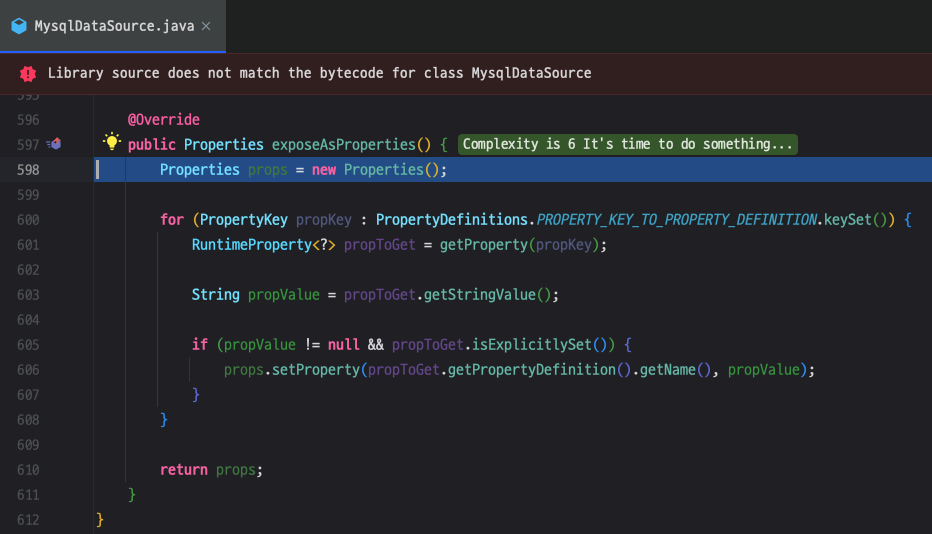Viewport: 932px width, 534px height.
Task: Select the MysqlDataSource.java editor tab
Action: 112,26
